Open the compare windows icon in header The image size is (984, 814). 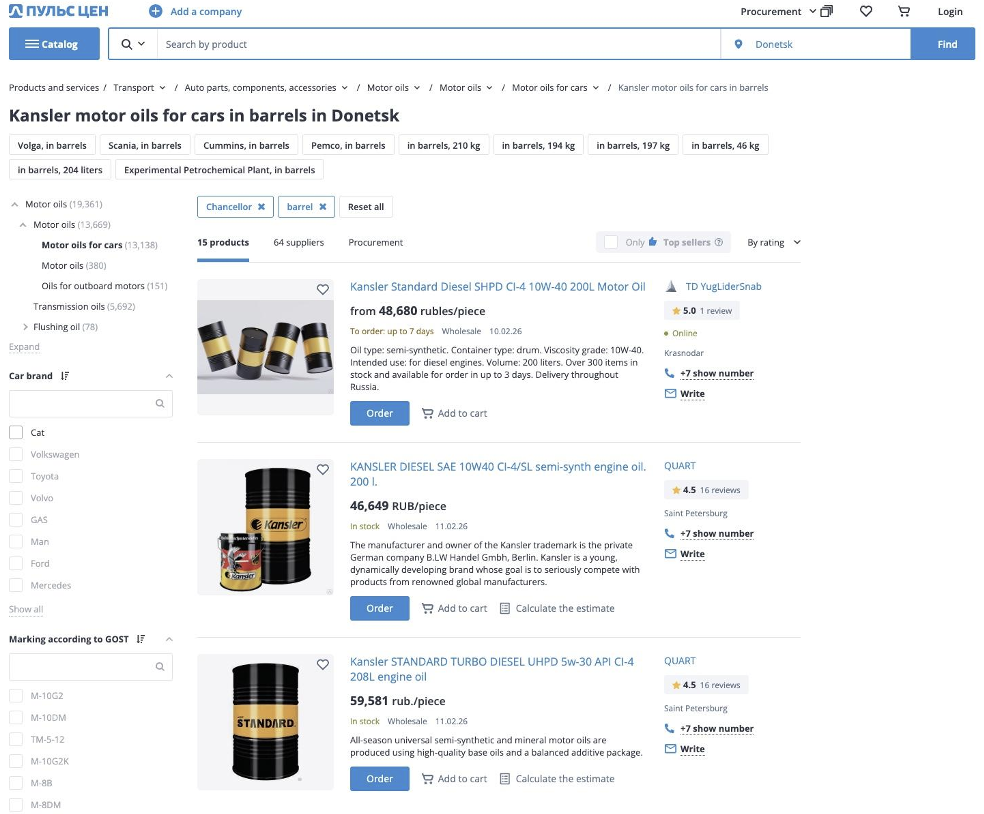click(x=827, y=11)
